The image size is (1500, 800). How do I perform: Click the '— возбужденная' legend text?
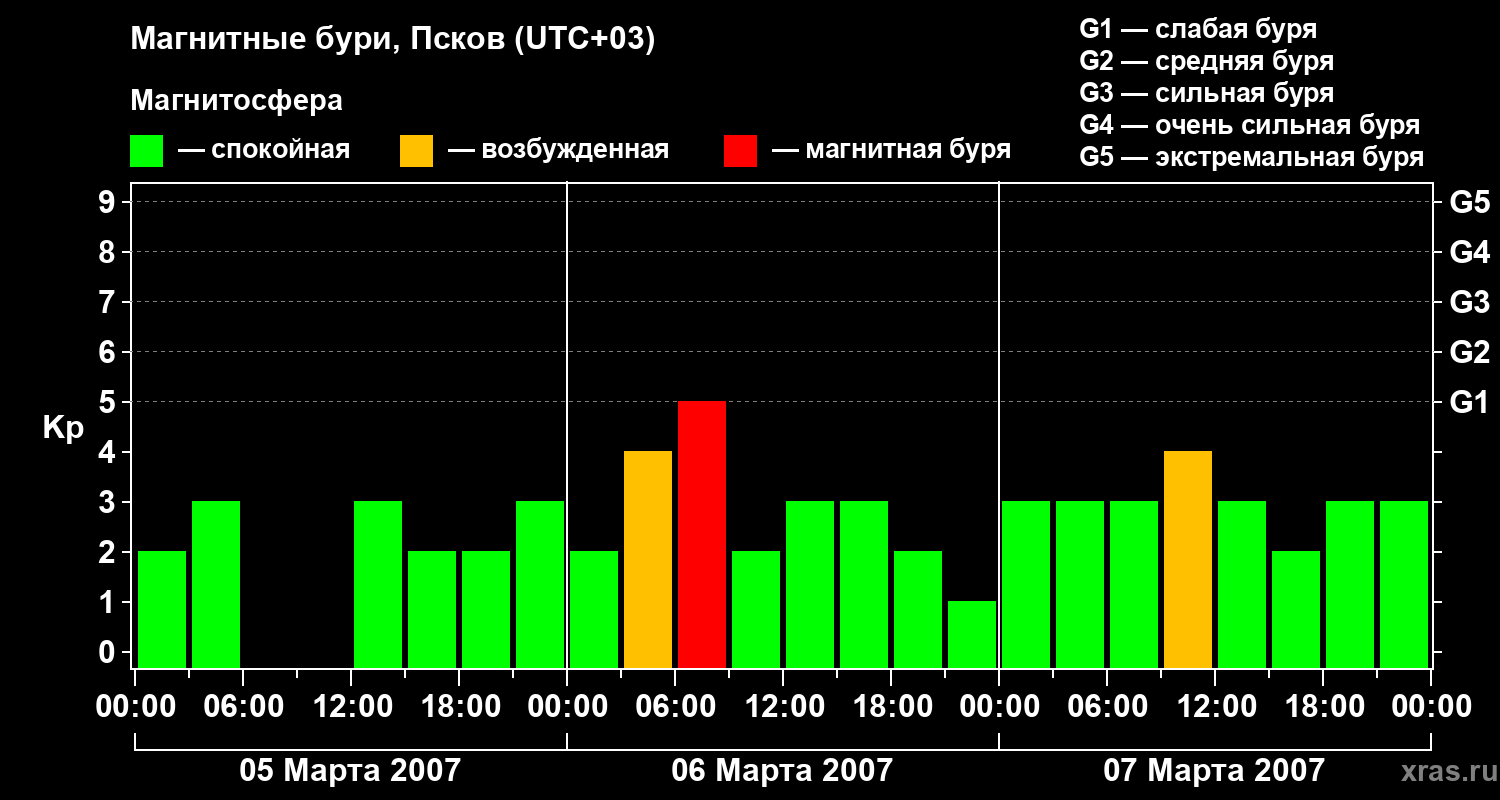pyautogui.click(x=558, y=150)
